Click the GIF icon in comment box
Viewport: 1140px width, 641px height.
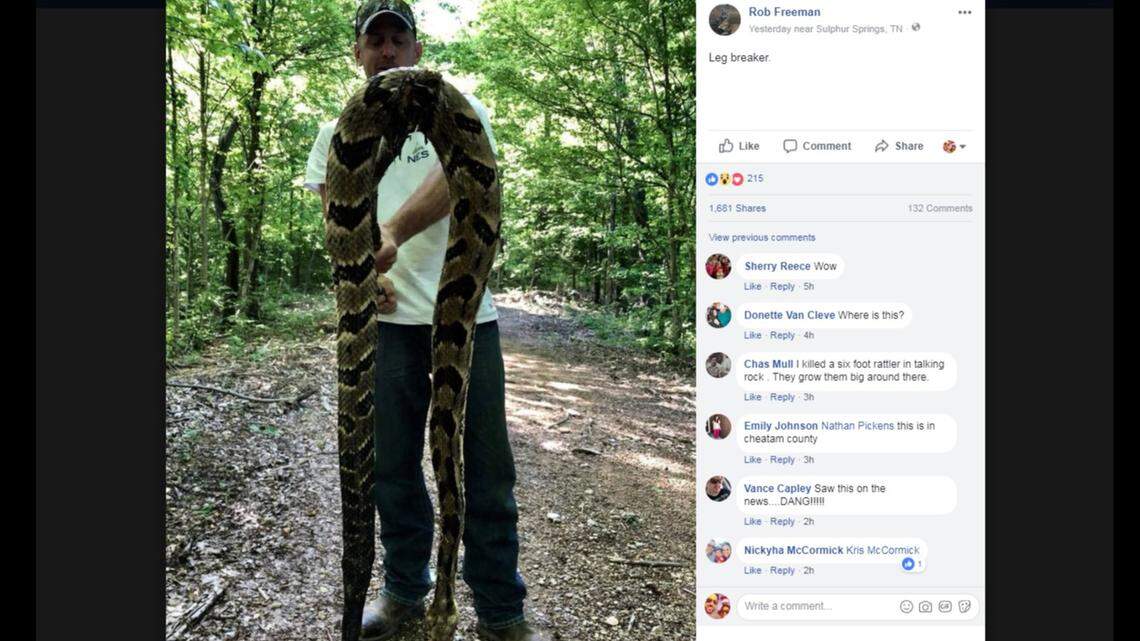[945, 606]
